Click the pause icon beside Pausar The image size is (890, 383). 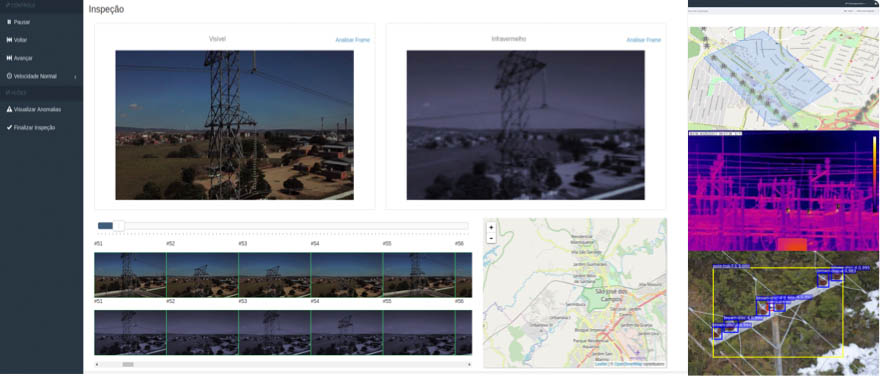pos(9,22)
